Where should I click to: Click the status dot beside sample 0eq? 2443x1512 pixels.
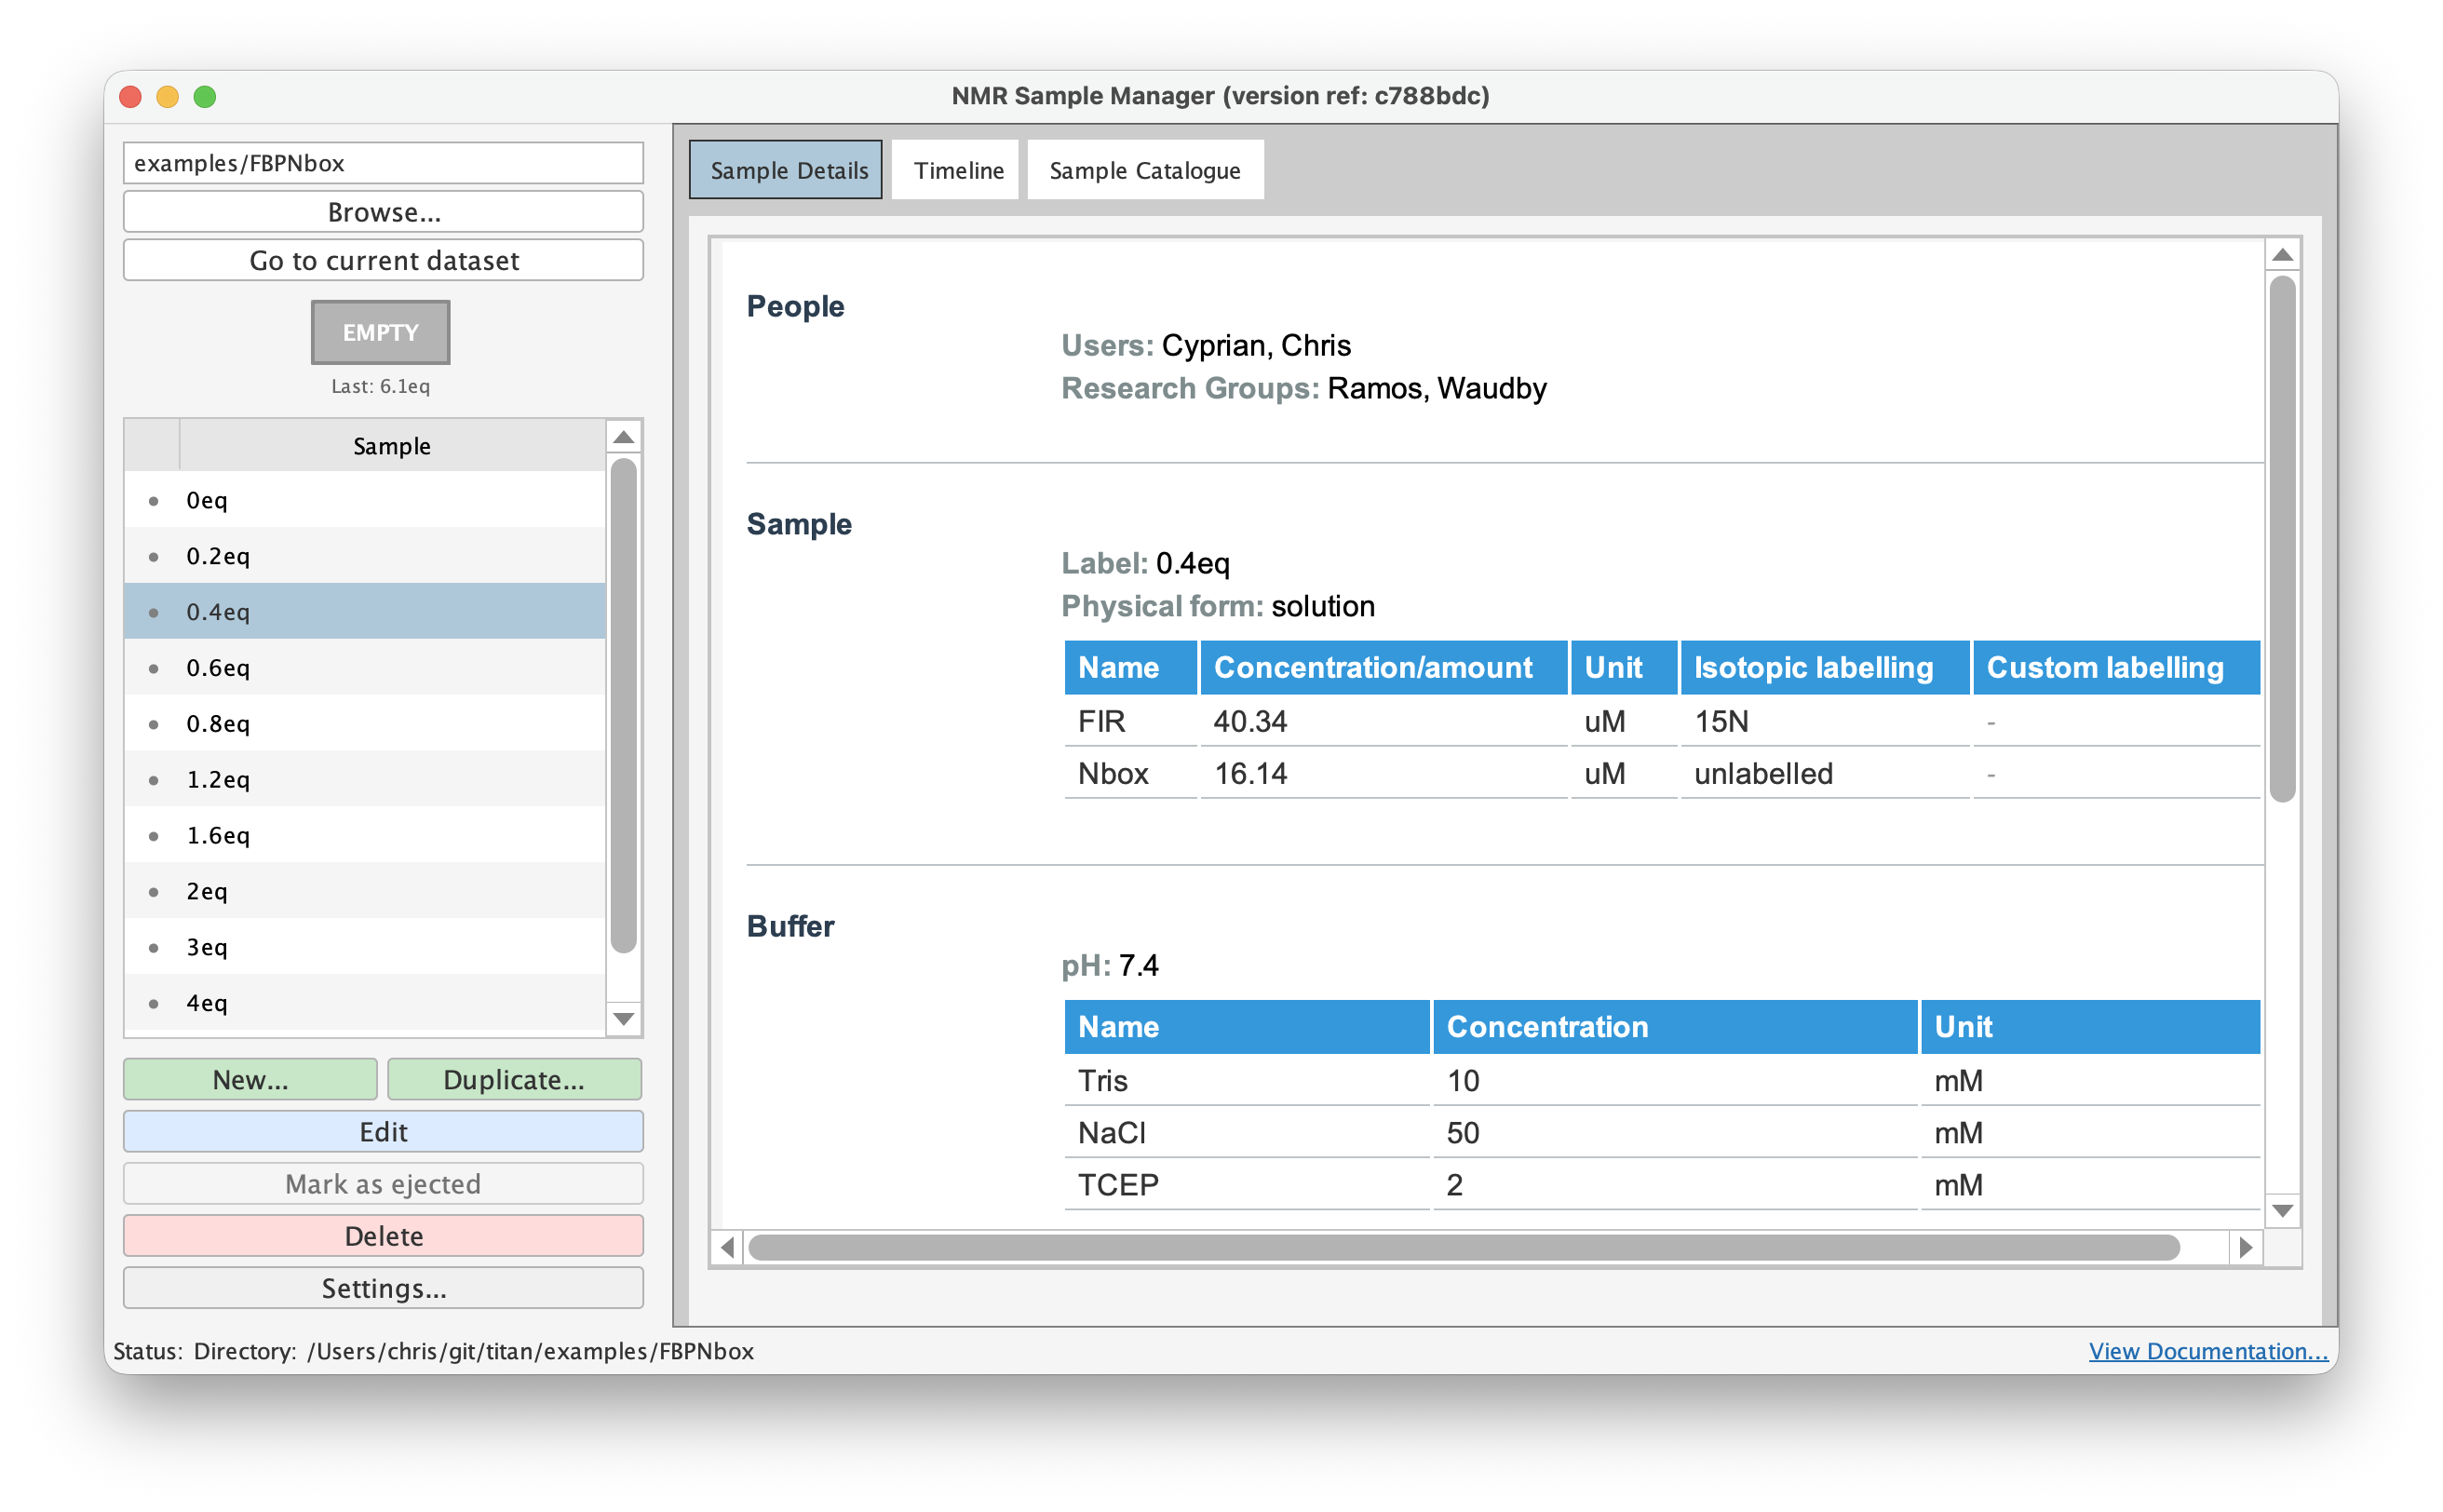pos(153,500)
